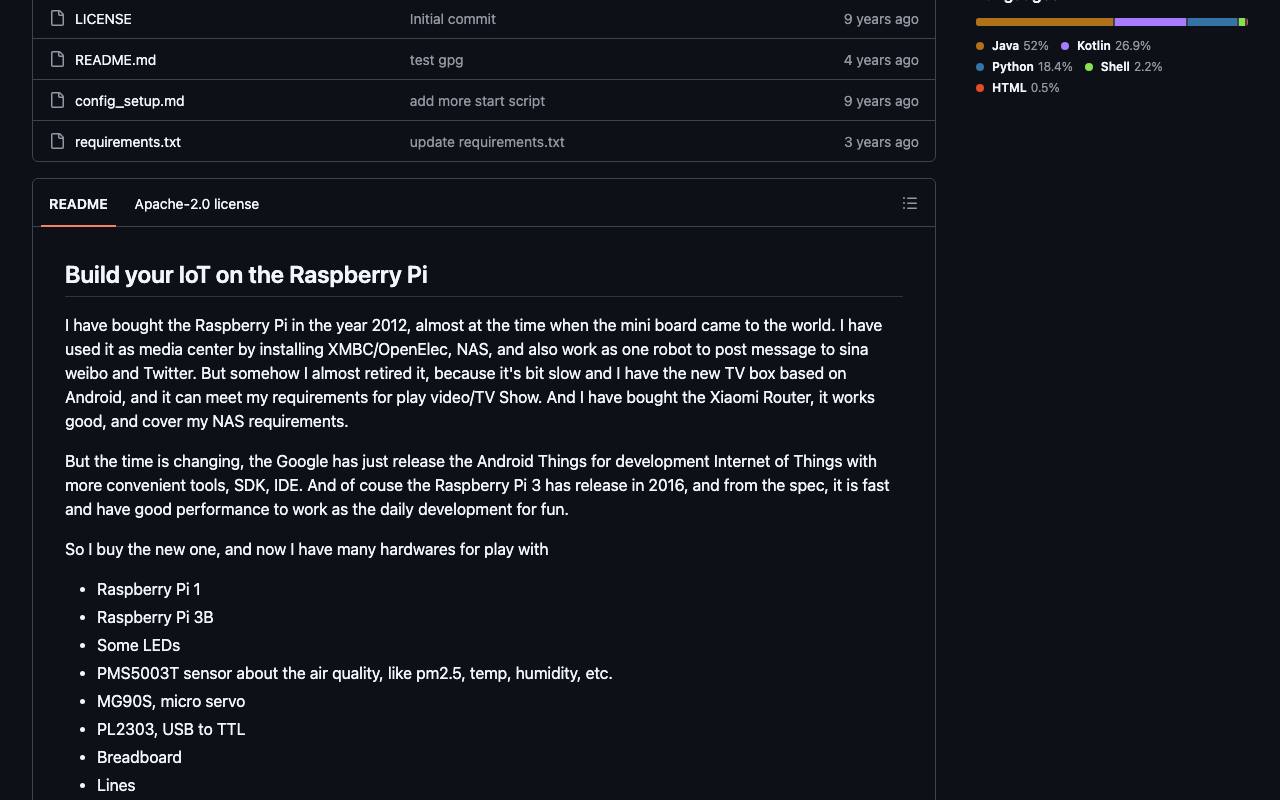The height and width of the screenshot is (800, 1280).
Task: Click the config_setup.md file icon
Action: 57,100
